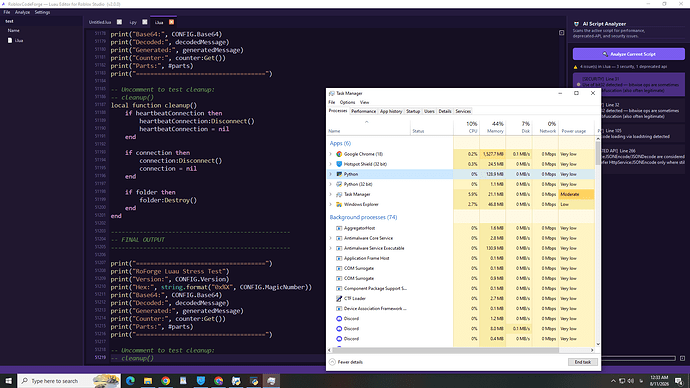This screenshot has height=388, width=690.
Task: Open Task Manager Options menu
Action: [x=347, y=102]
